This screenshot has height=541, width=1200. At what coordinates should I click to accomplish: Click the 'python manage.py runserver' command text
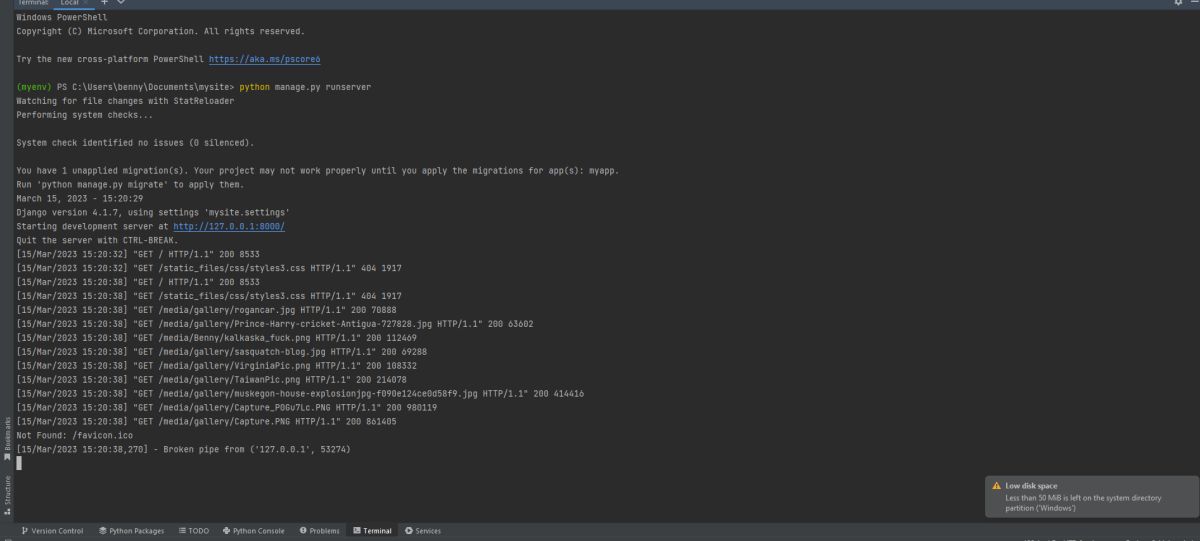[305, 87]
